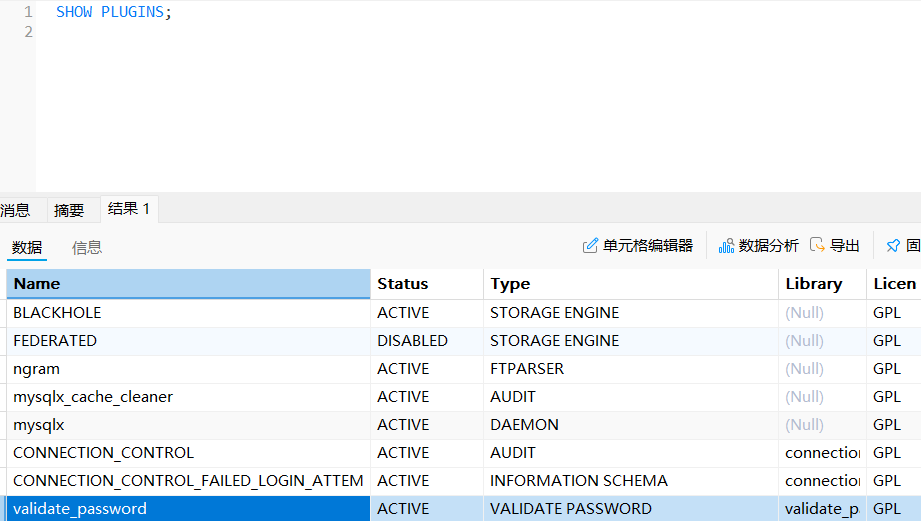
Task: Sort by the Name column header
Action: (x=188, y=284)
